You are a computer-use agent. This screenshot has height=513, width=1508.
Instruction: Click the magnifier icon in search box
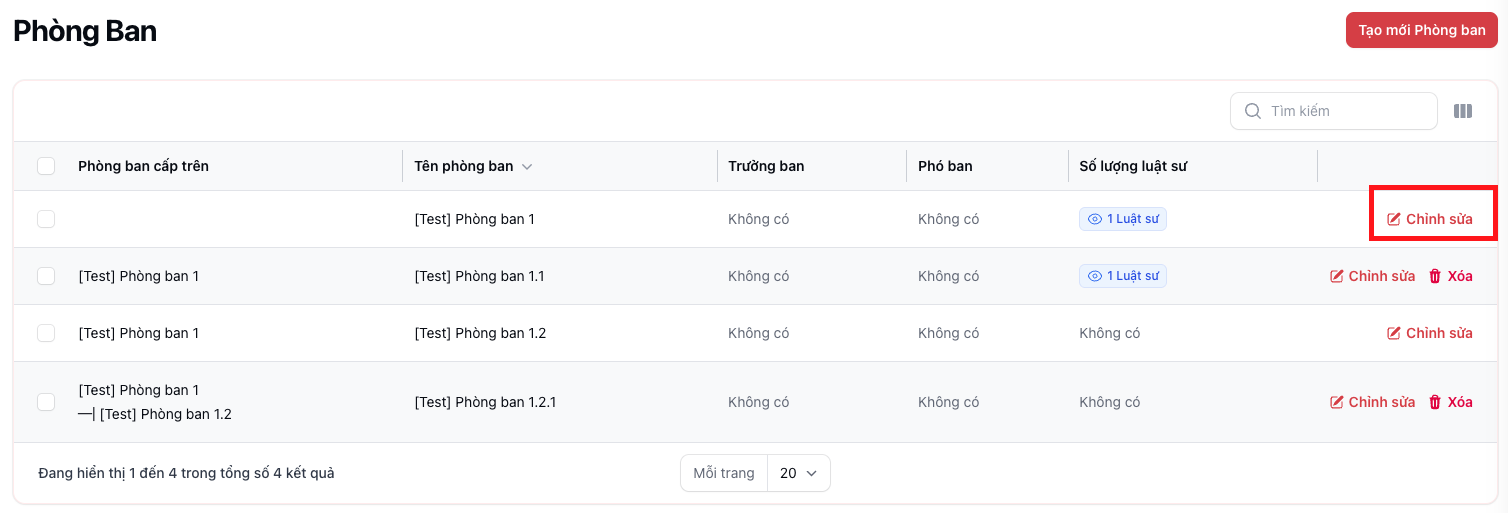point(1252,111)
